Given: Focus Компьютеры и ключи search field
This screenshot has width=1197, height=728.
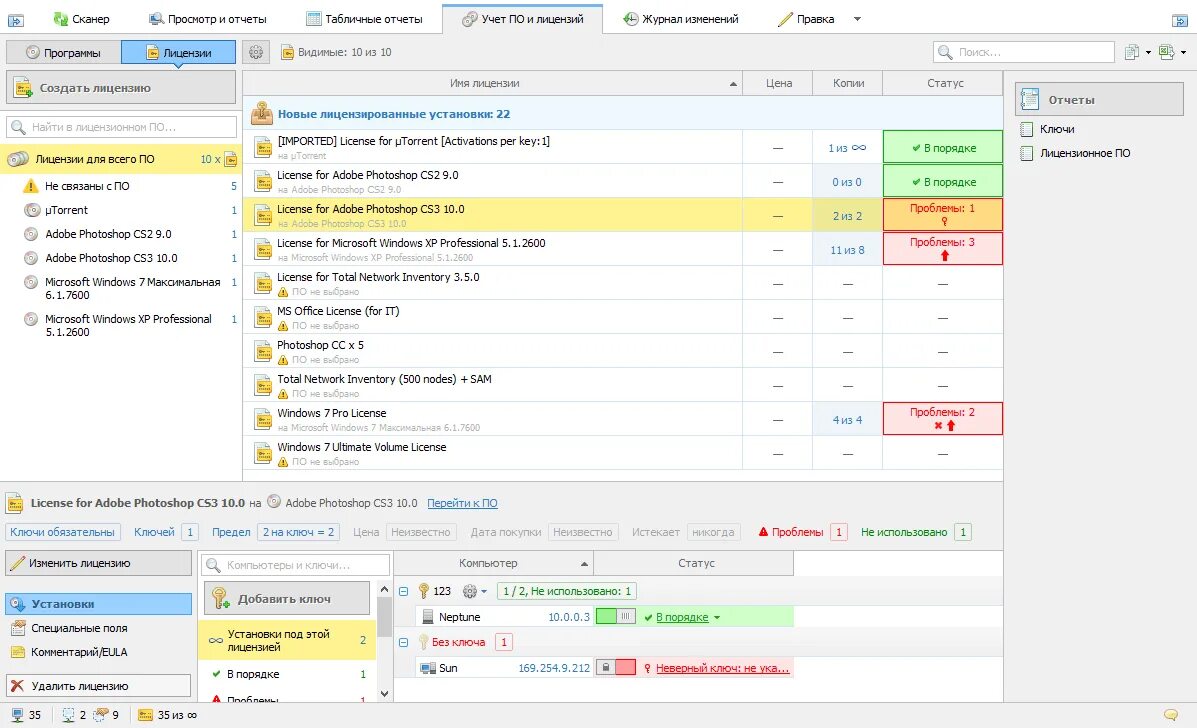Looking at the screenshot, I should [296, 565].
